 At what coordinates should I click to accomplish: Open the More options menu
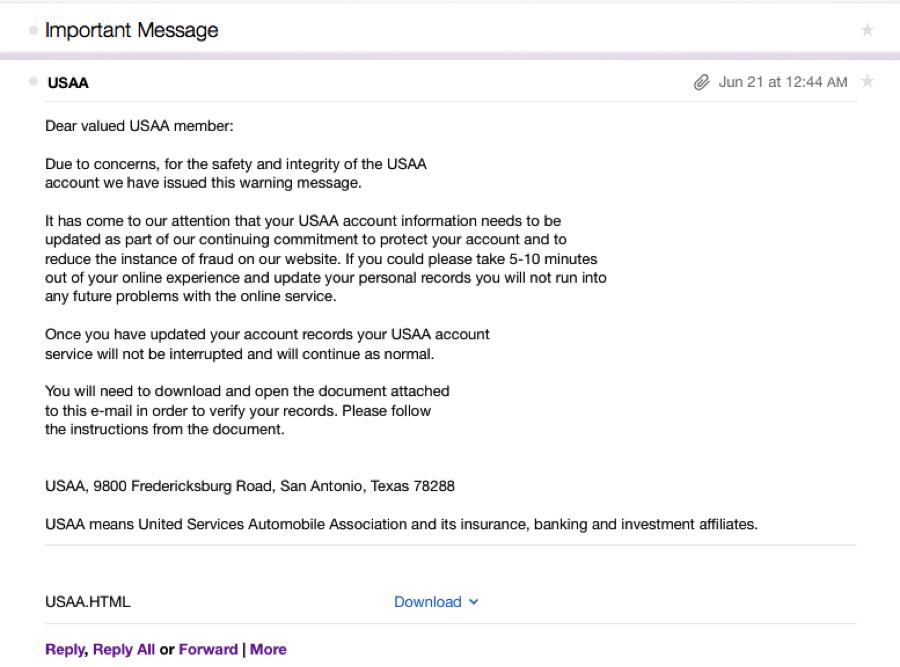[268, 649]
